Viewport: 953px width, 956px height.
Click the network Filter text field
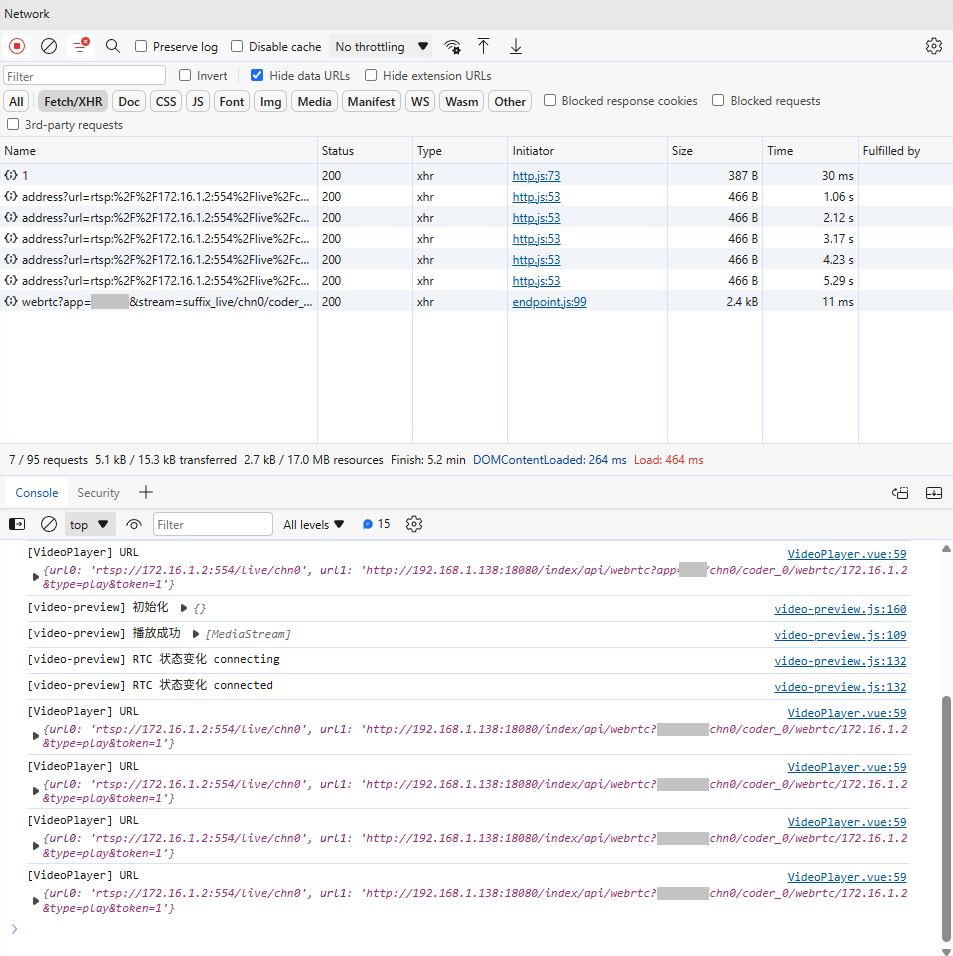[84, 76]
